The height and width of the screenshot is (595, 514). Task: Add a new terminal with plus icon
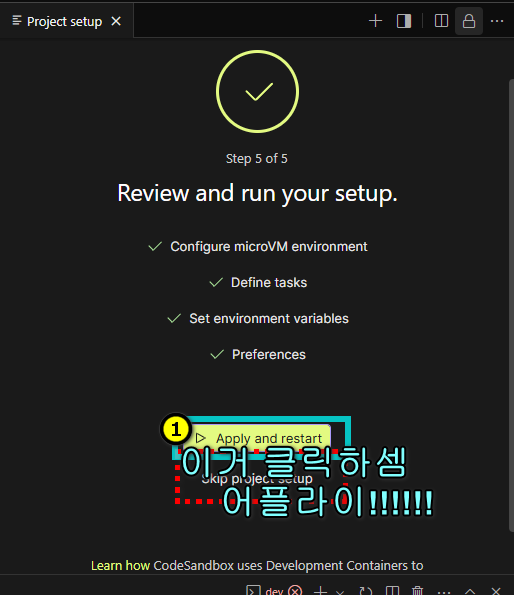[x=321, y=591]
